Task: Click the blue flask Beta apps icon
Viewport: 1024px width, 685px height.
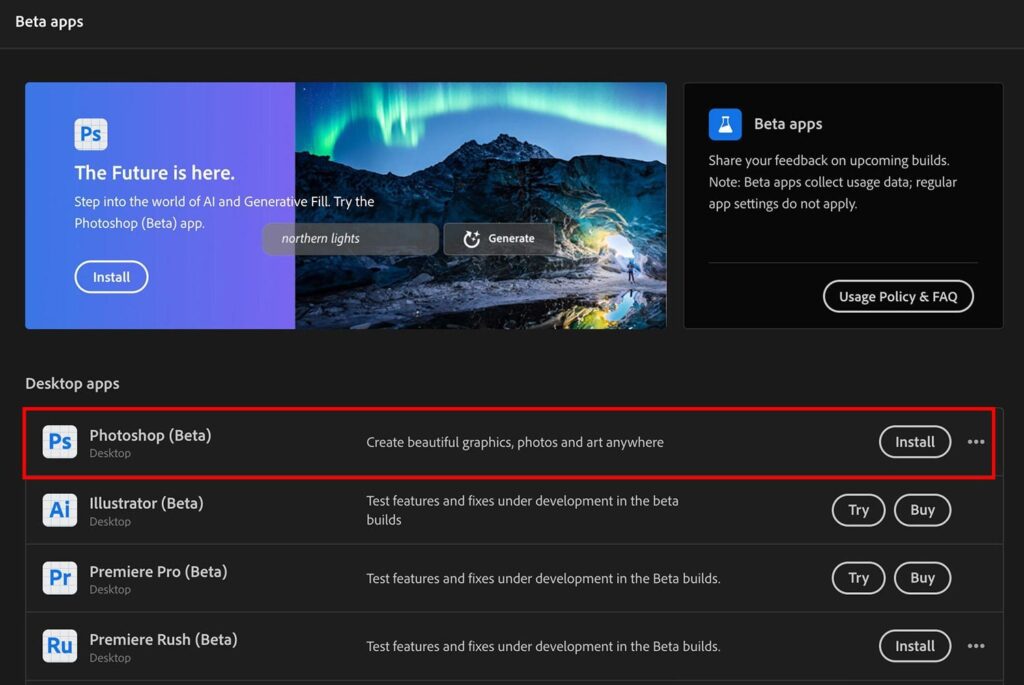Action: tap(725, 124)
